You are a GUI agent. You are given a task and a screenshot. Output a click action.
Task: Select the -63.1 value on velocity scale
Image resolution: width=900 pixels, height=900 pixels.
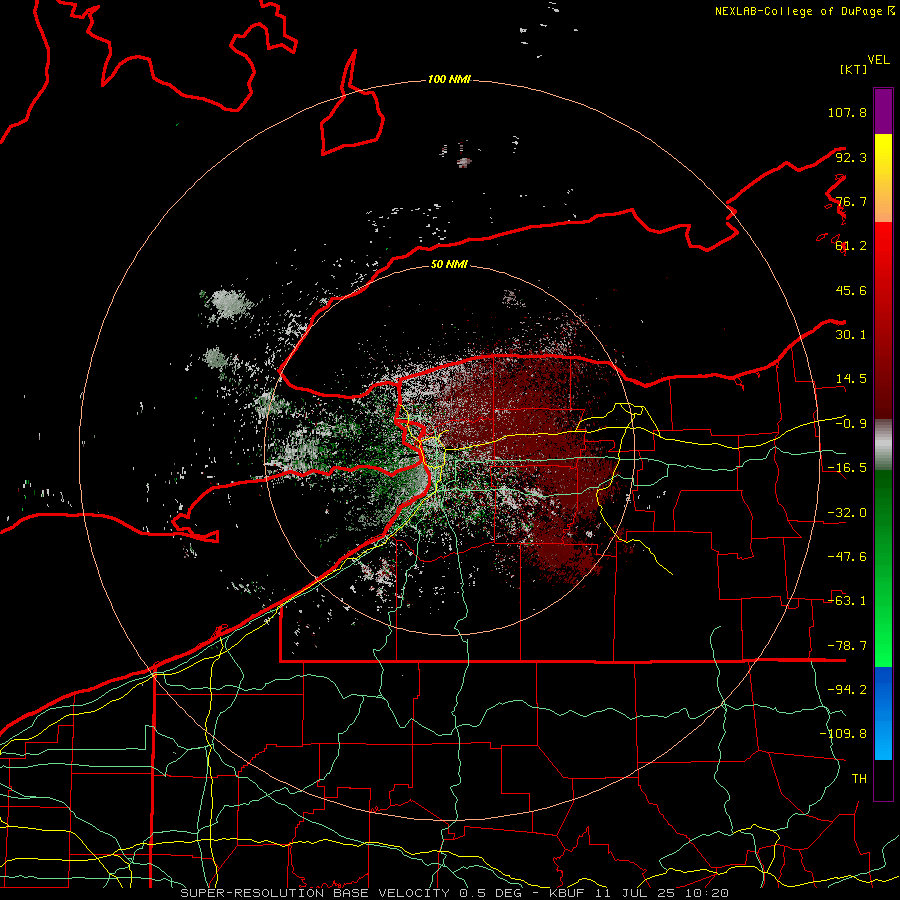(x=847, y=601)
